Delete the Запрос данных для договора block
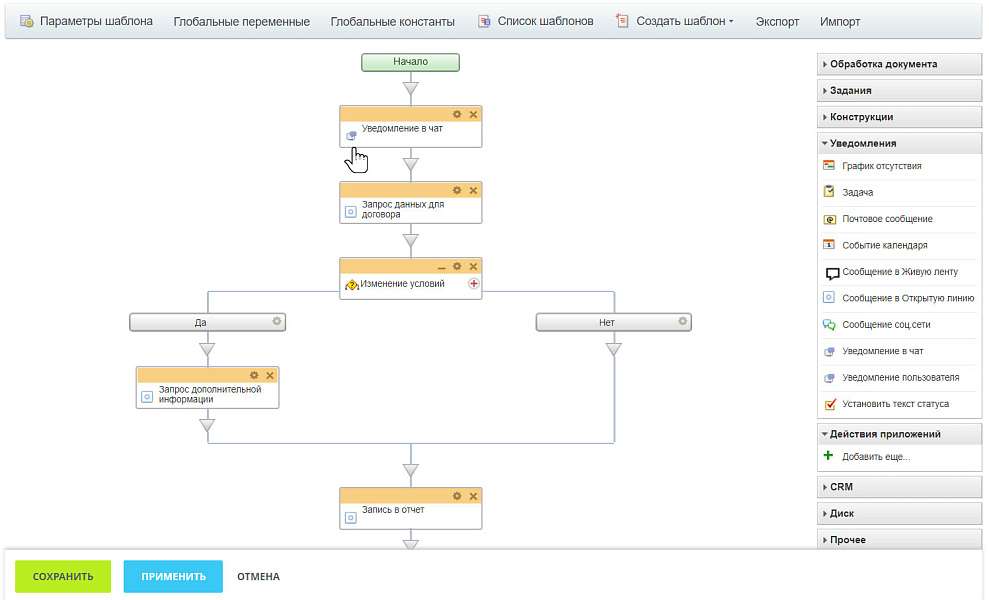This screenshot has width=989, height=600. point(474,190)
